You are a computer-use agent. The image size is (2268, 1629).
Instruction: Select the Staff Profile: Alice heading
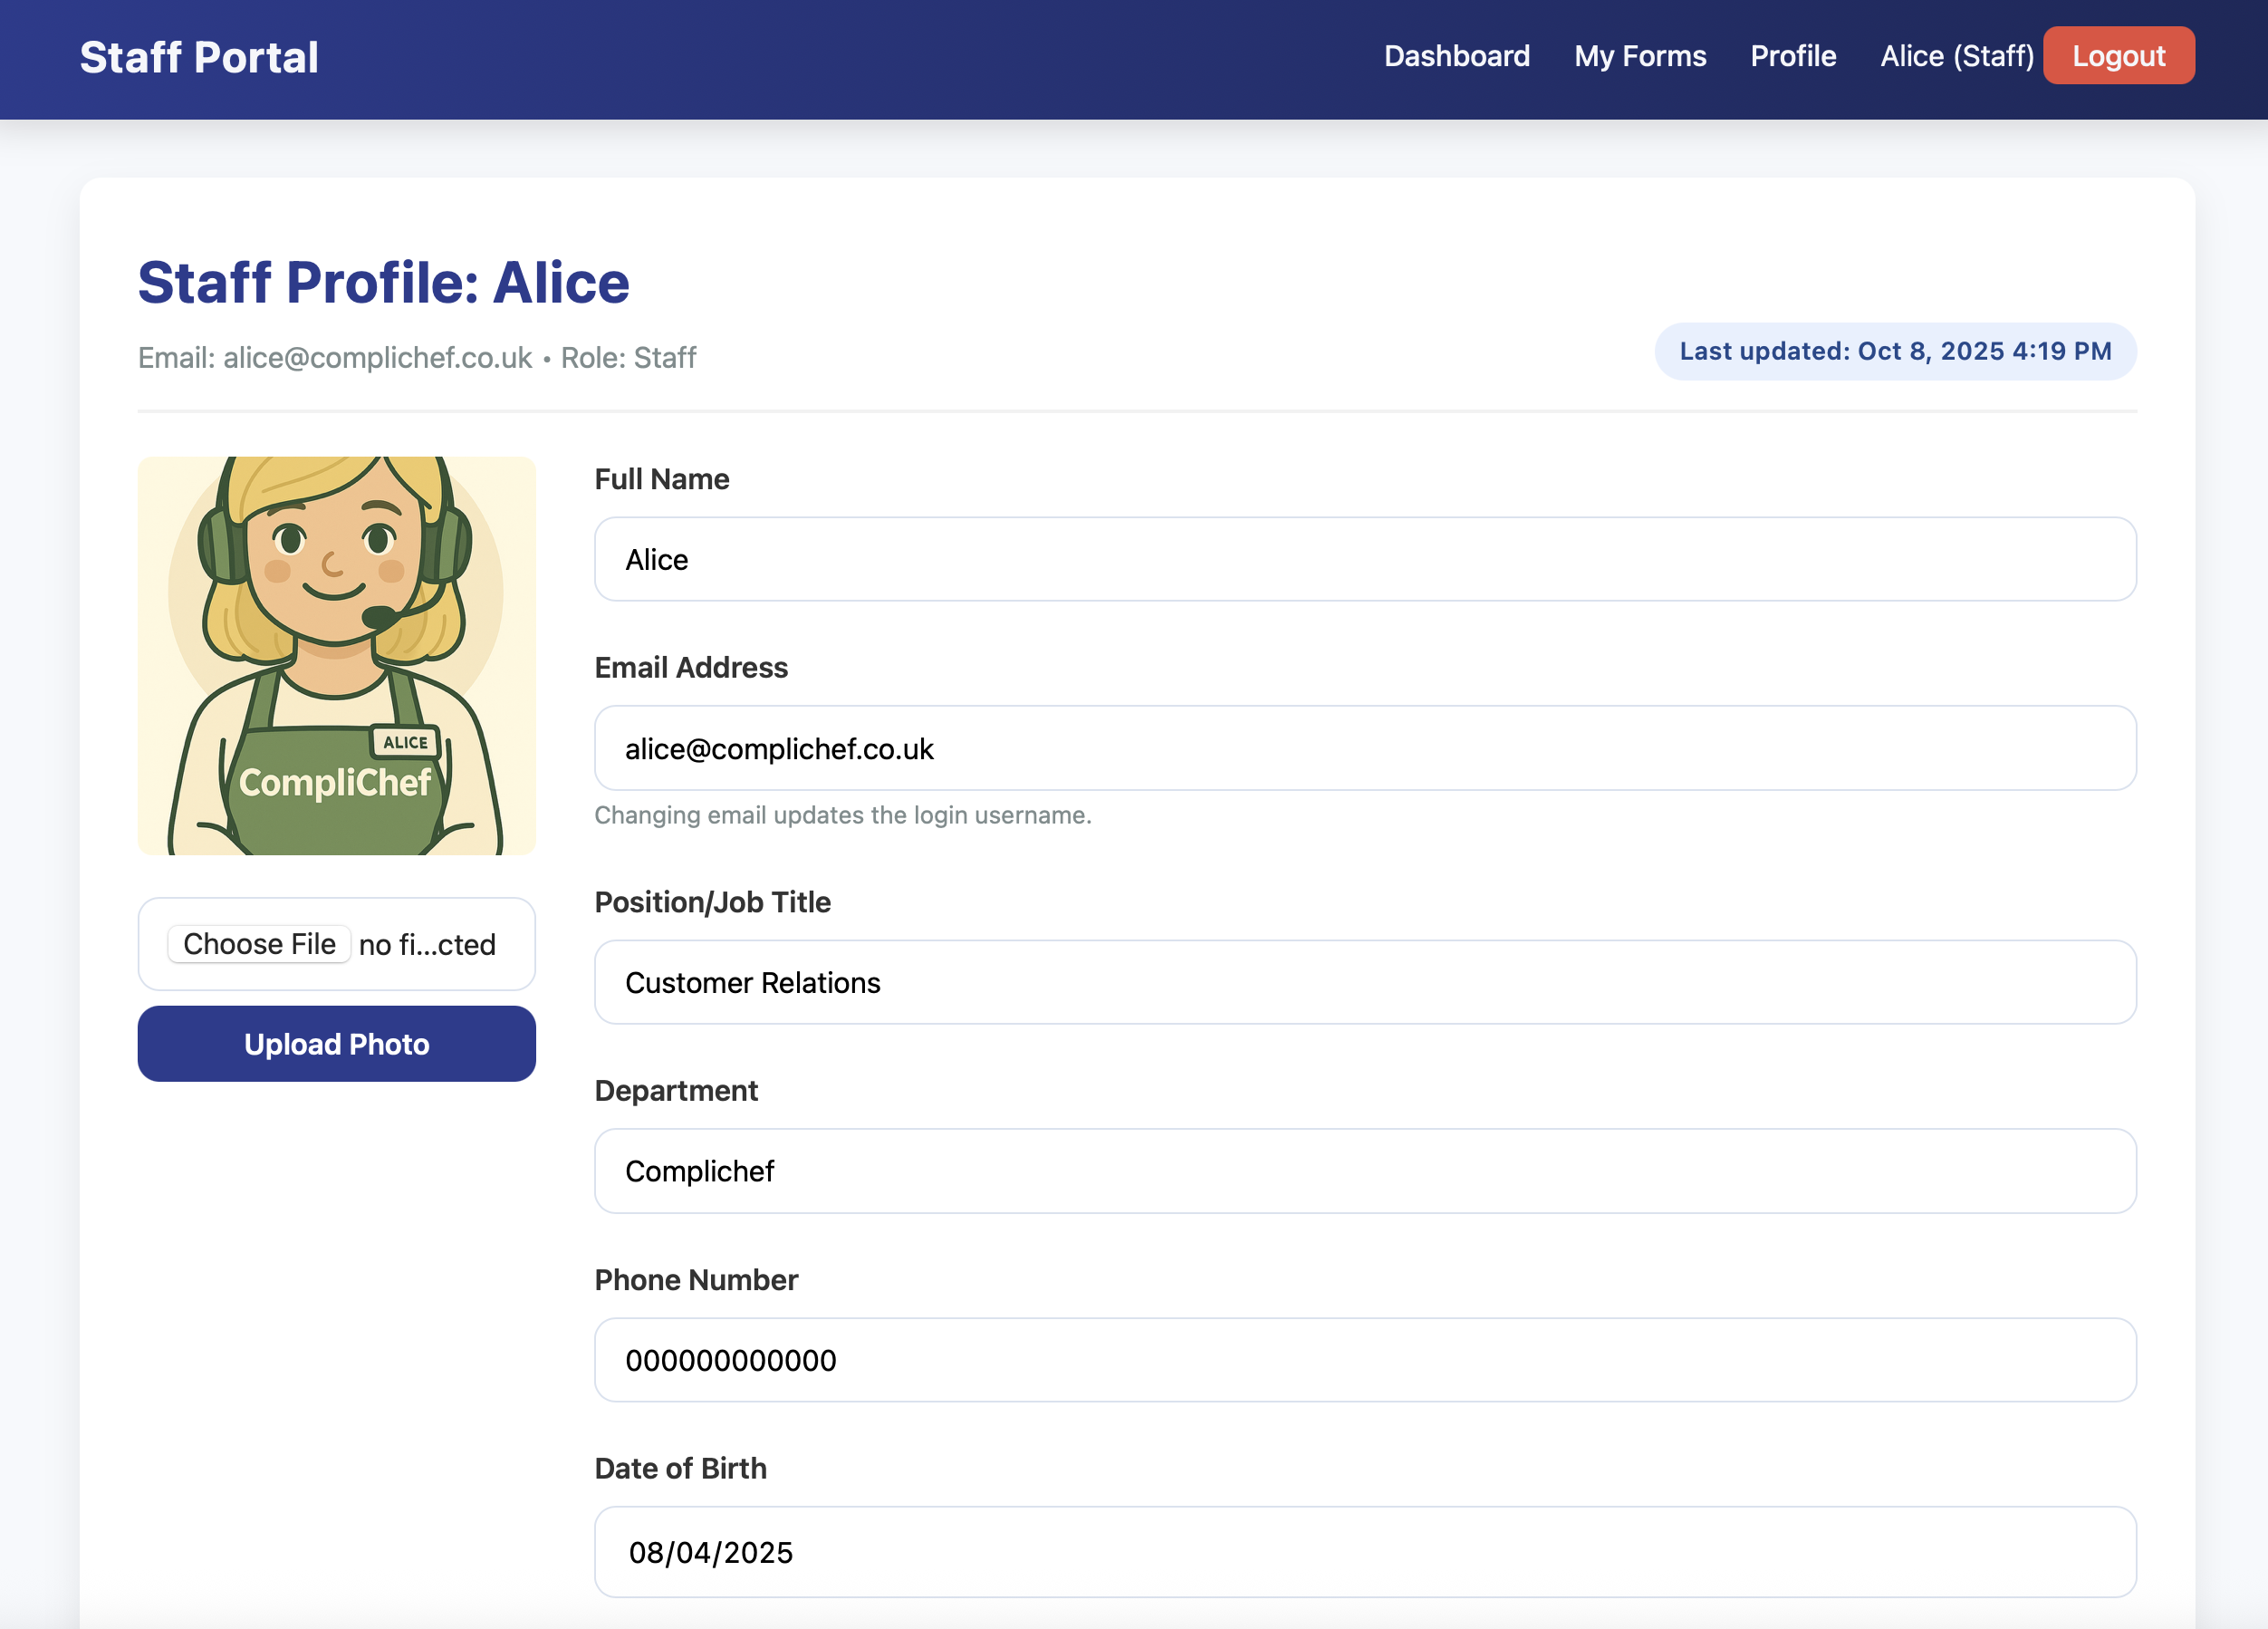coord(383,283)
